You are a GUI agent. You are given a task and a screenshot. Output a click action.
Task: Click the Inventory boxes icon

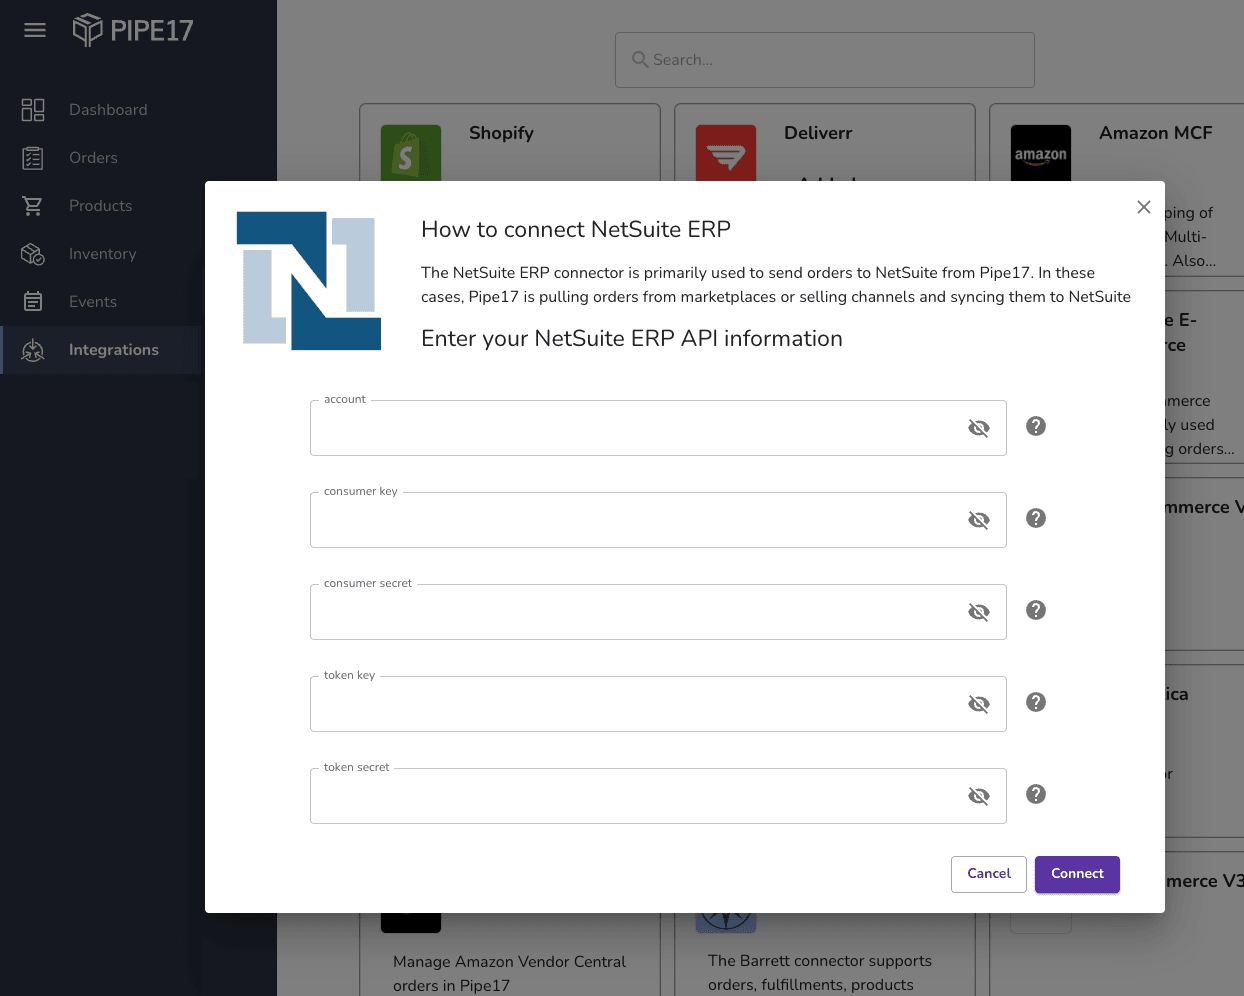(x=33, y=254)
